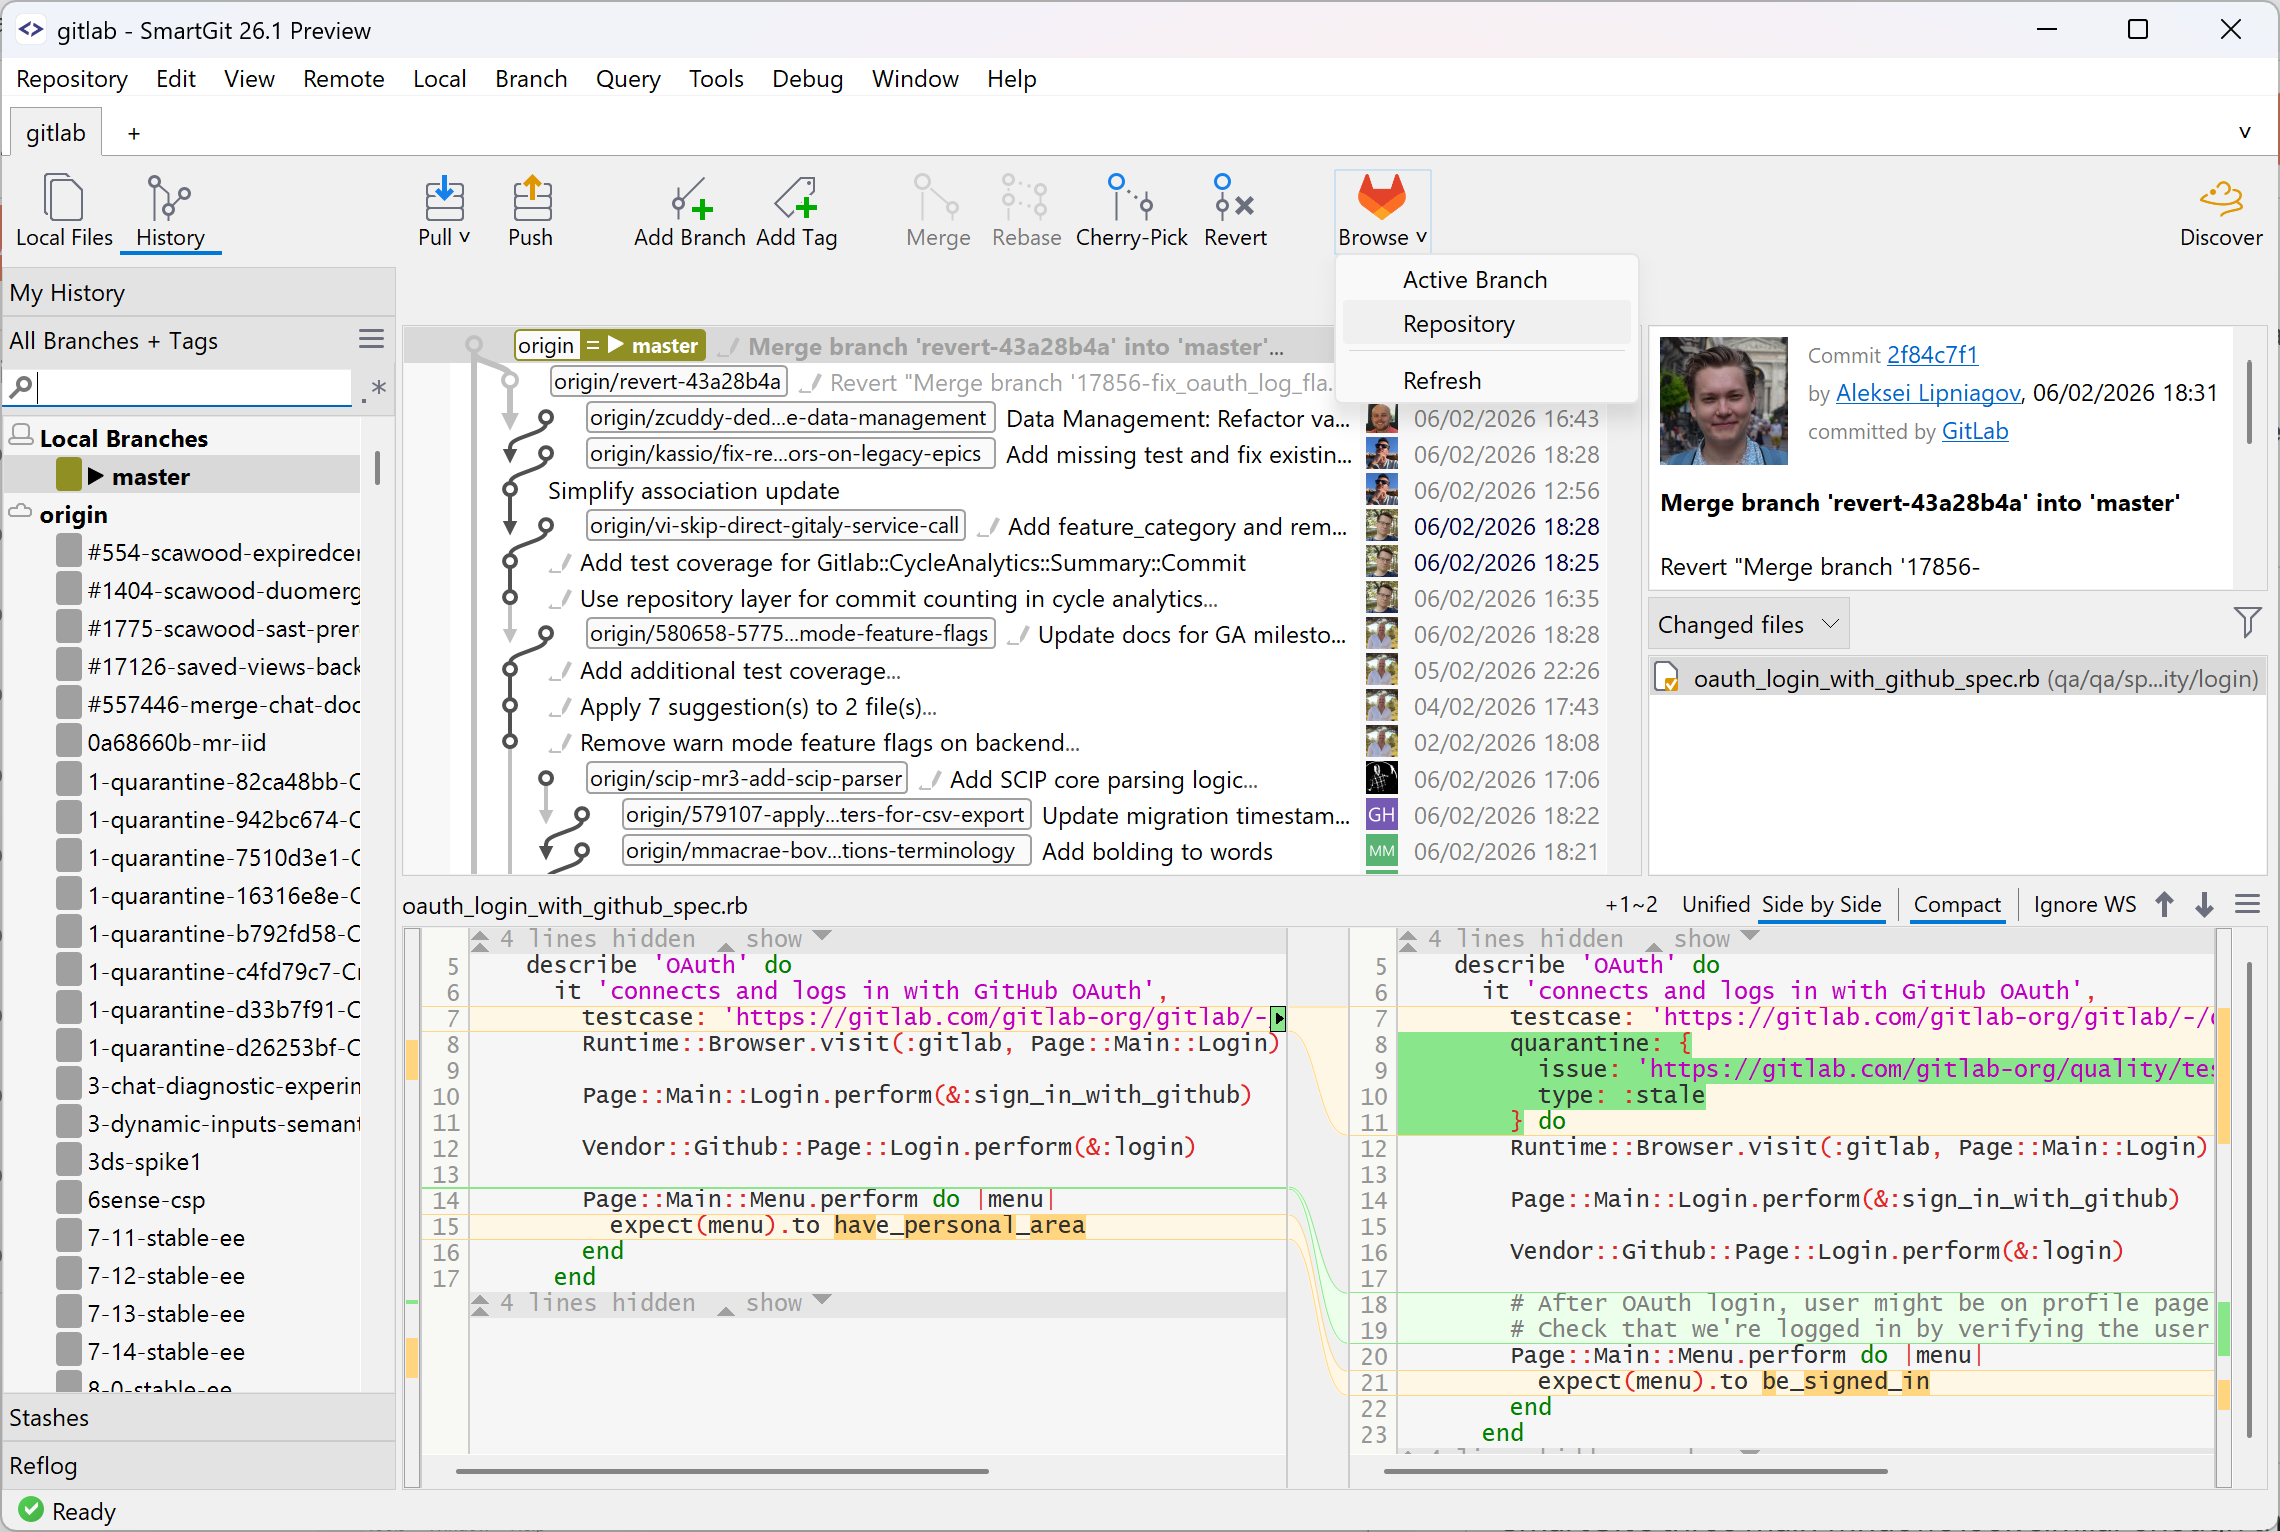Image resolution: width=2280 pixels, height=1532 pixels.
Task: Click the Add Tag icon
Action: pos(796,210)
